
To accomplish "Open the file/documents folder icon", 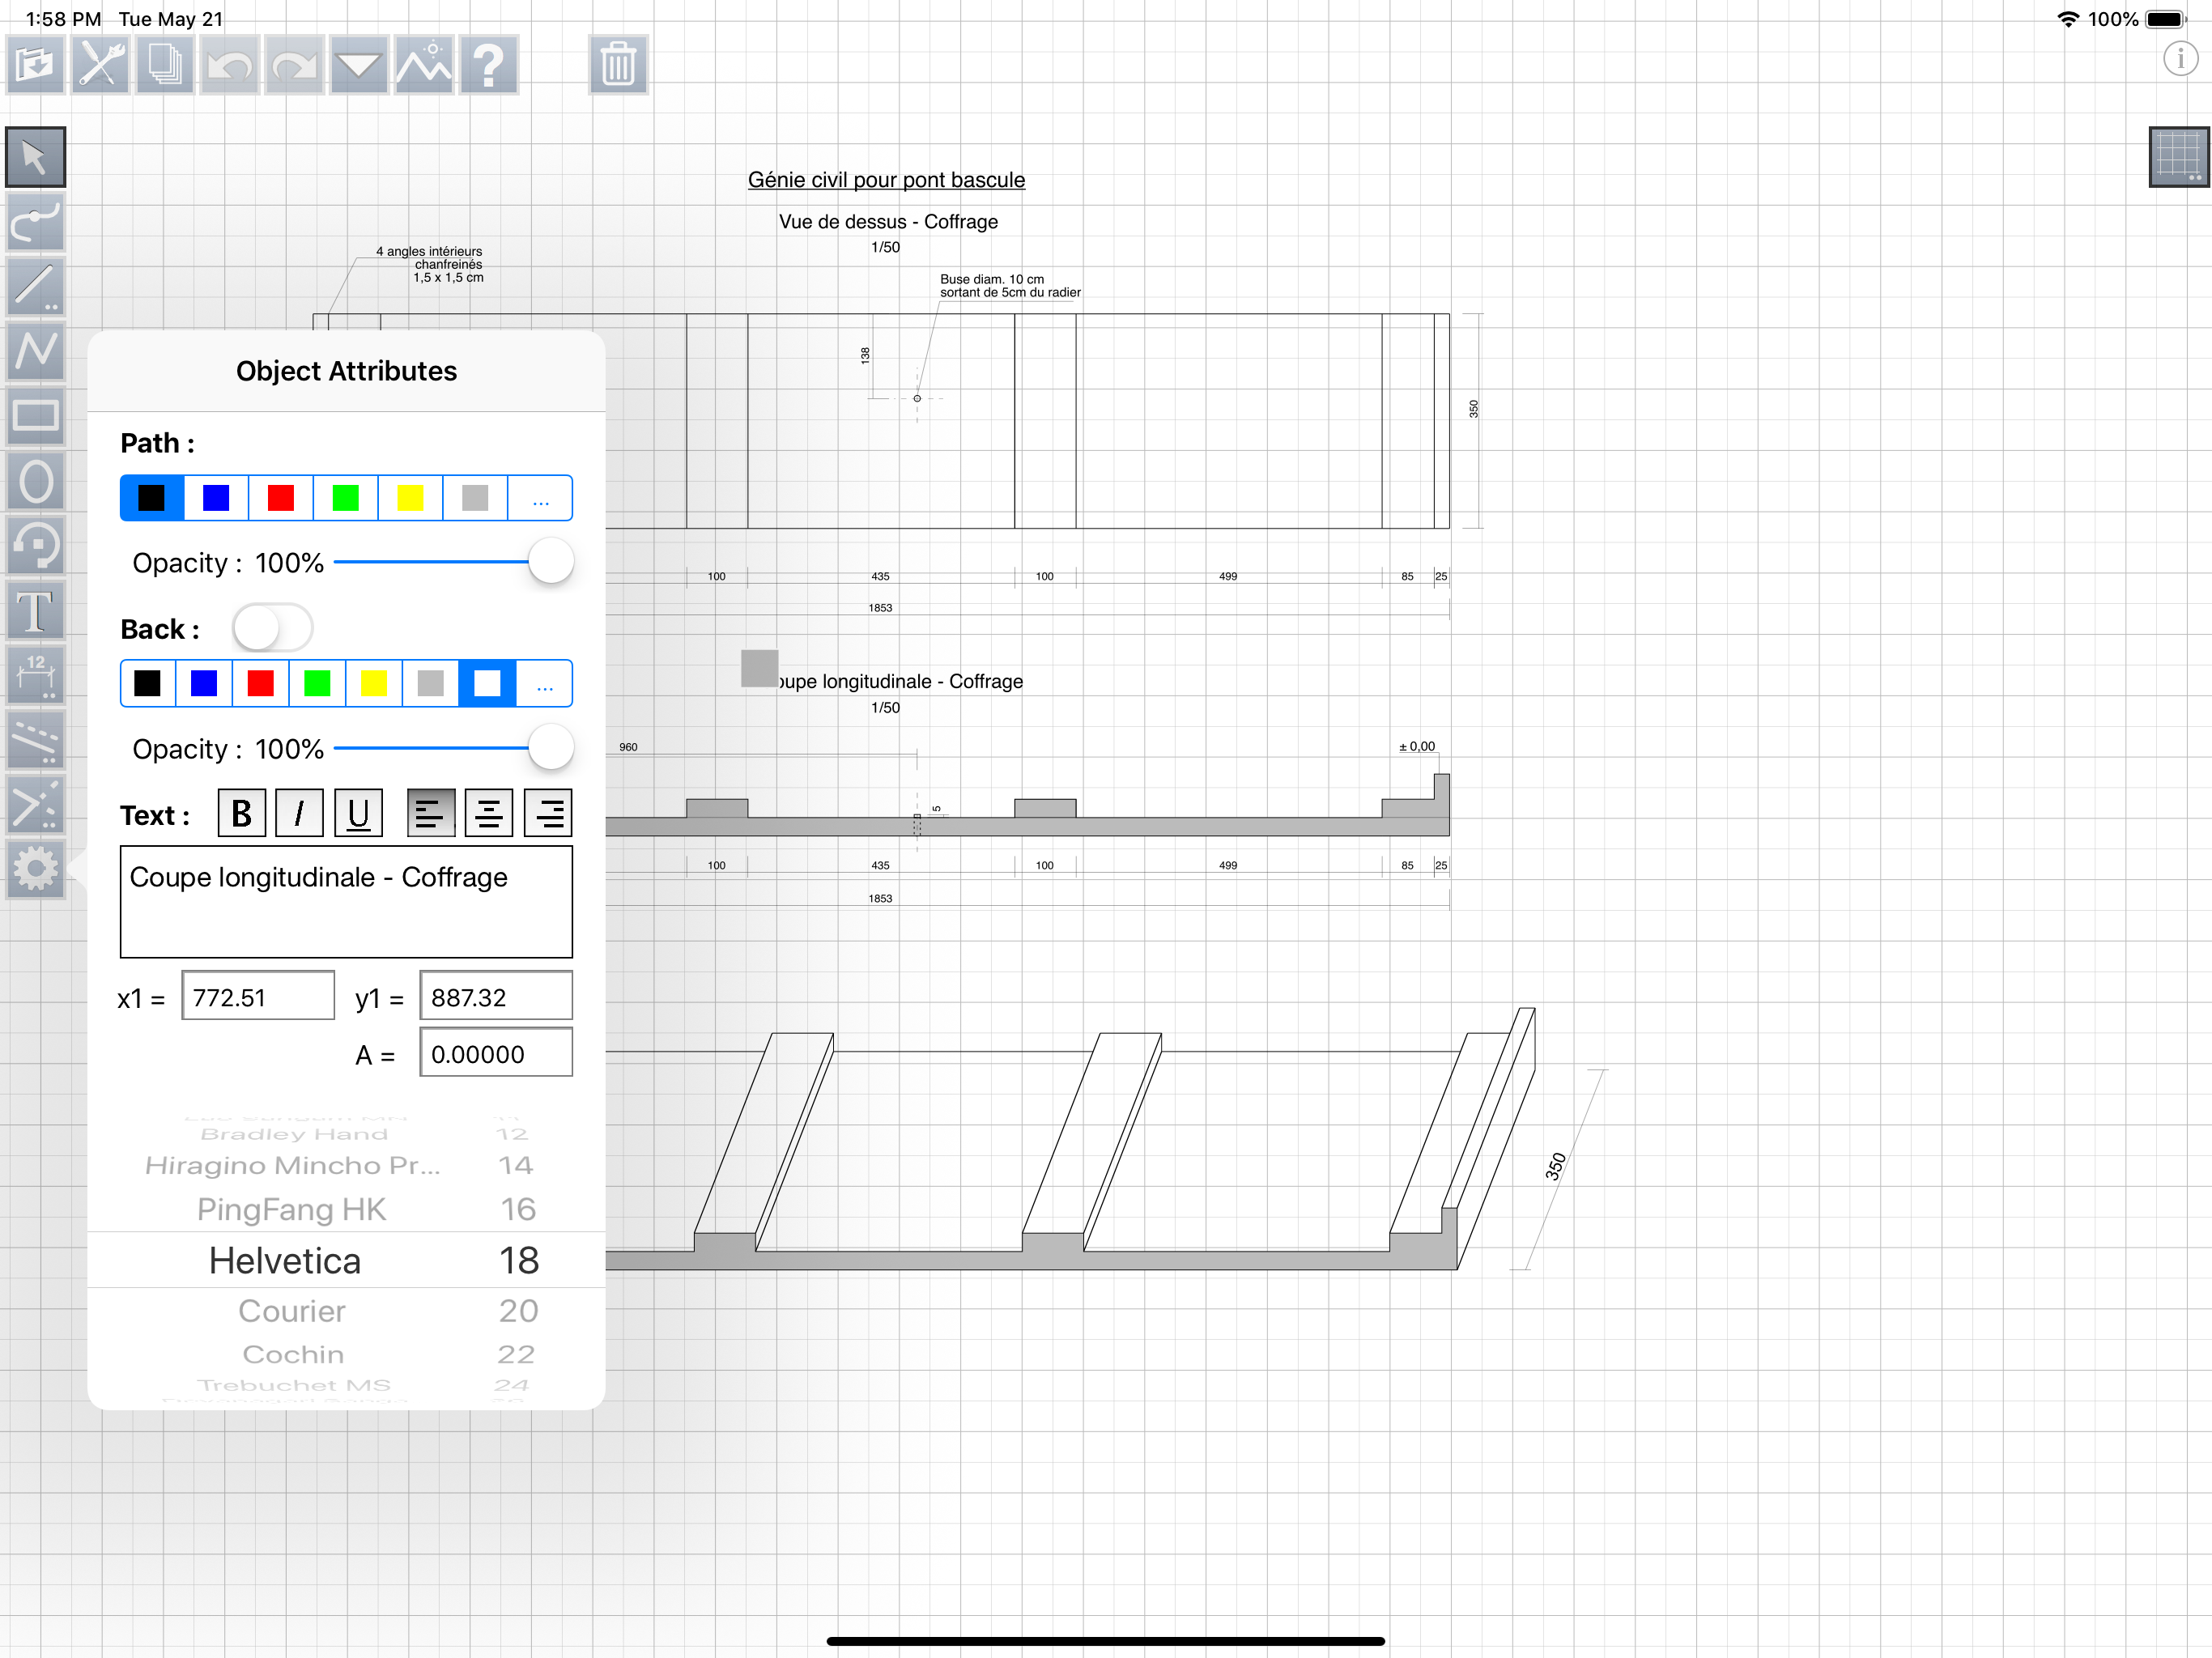I will 35,65.
